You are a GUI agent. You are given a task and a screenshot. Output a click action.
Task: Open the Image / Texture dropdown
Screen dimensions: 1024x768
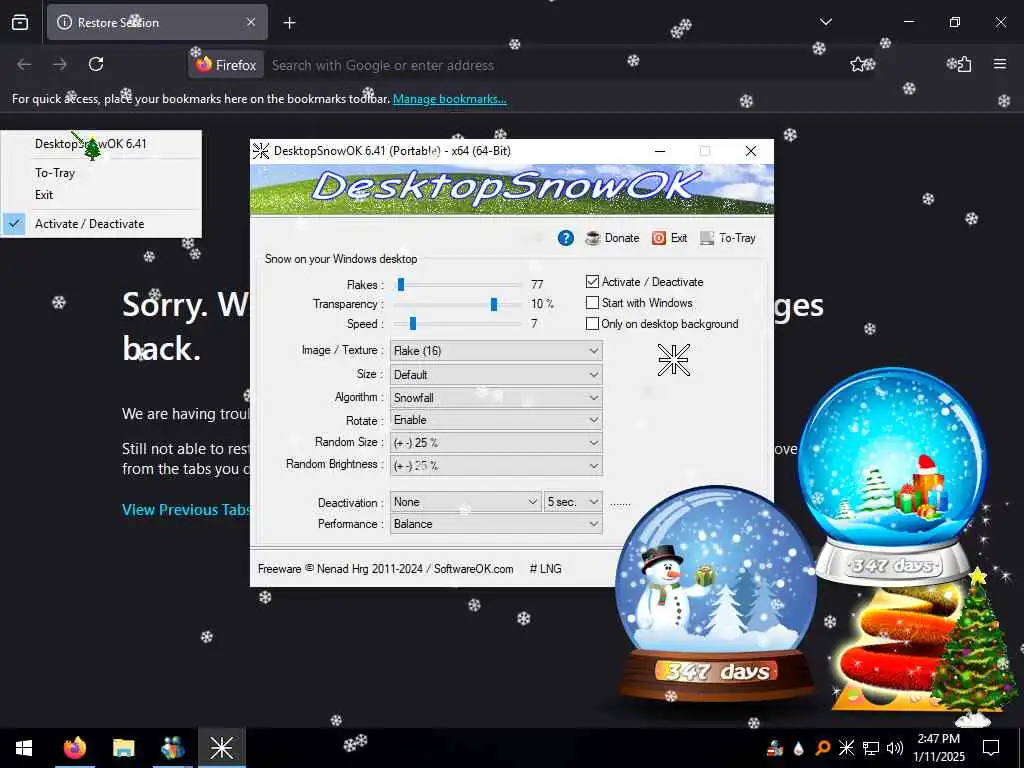click(x=496, y=351)
